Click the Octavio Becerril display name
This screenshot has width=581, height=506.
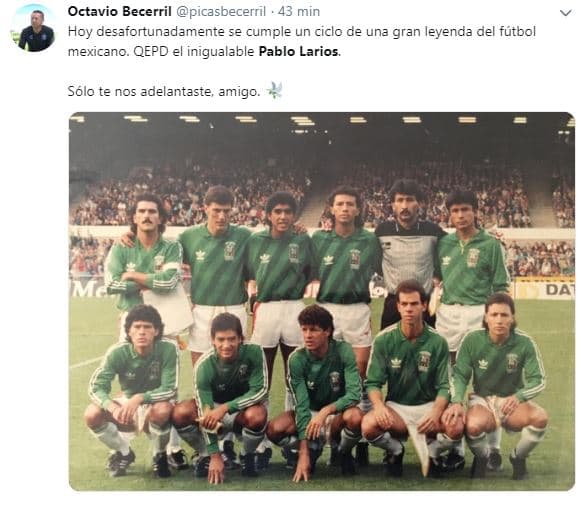pyautogui.click(x=119, y=11)
